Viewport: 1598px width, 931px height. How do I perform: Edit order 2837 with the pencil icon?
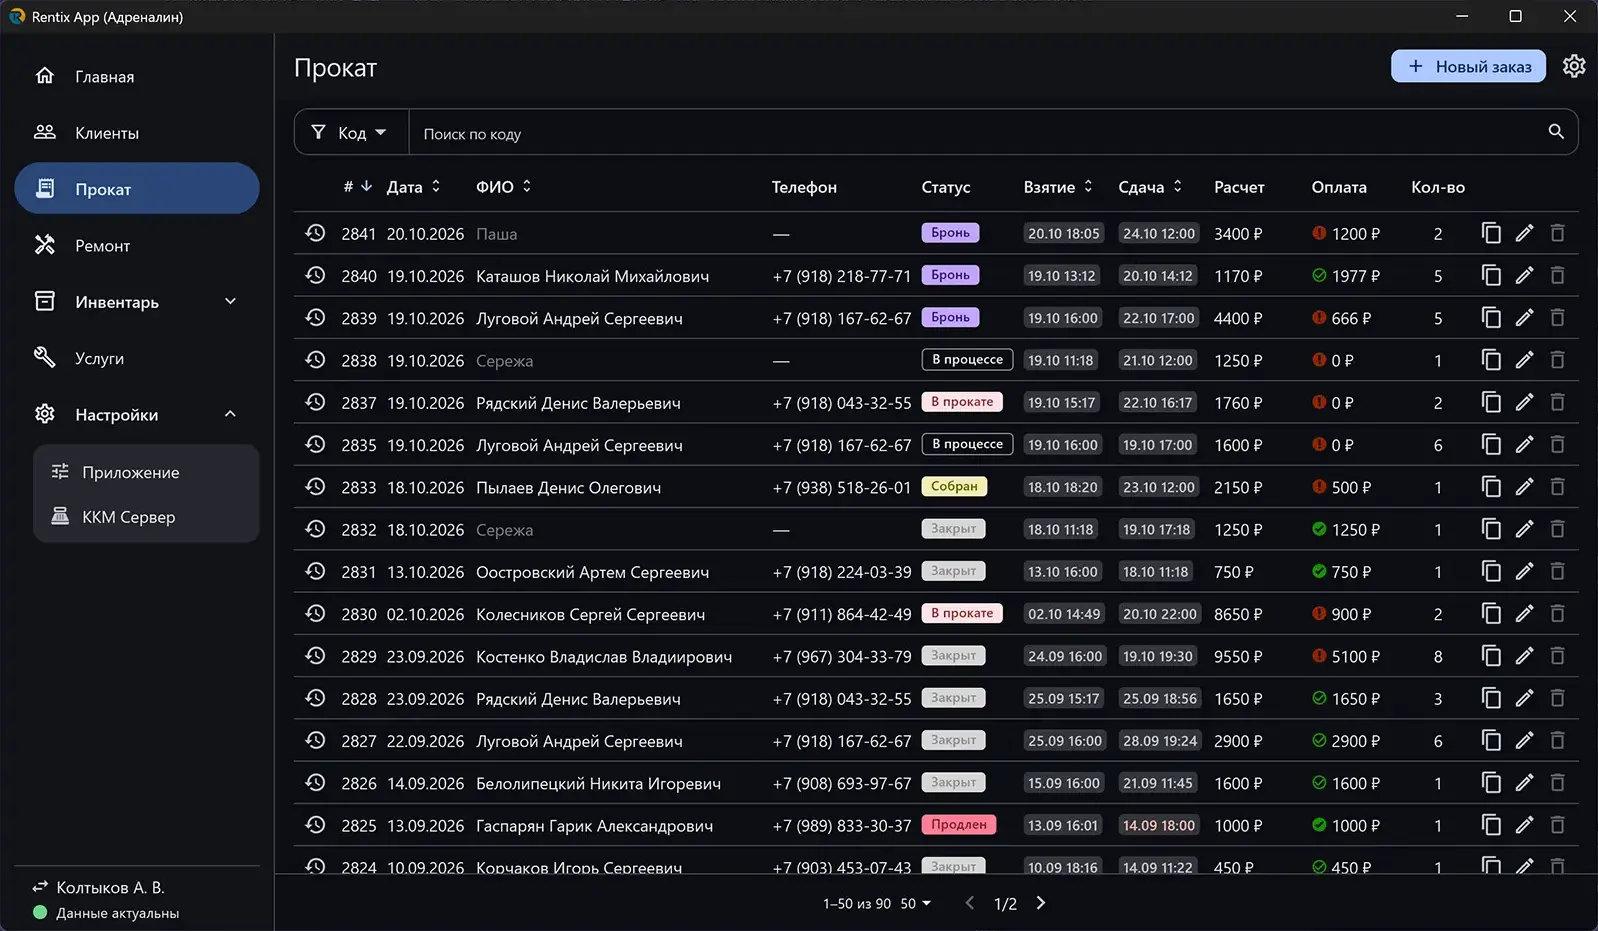tap(1524, 402)
